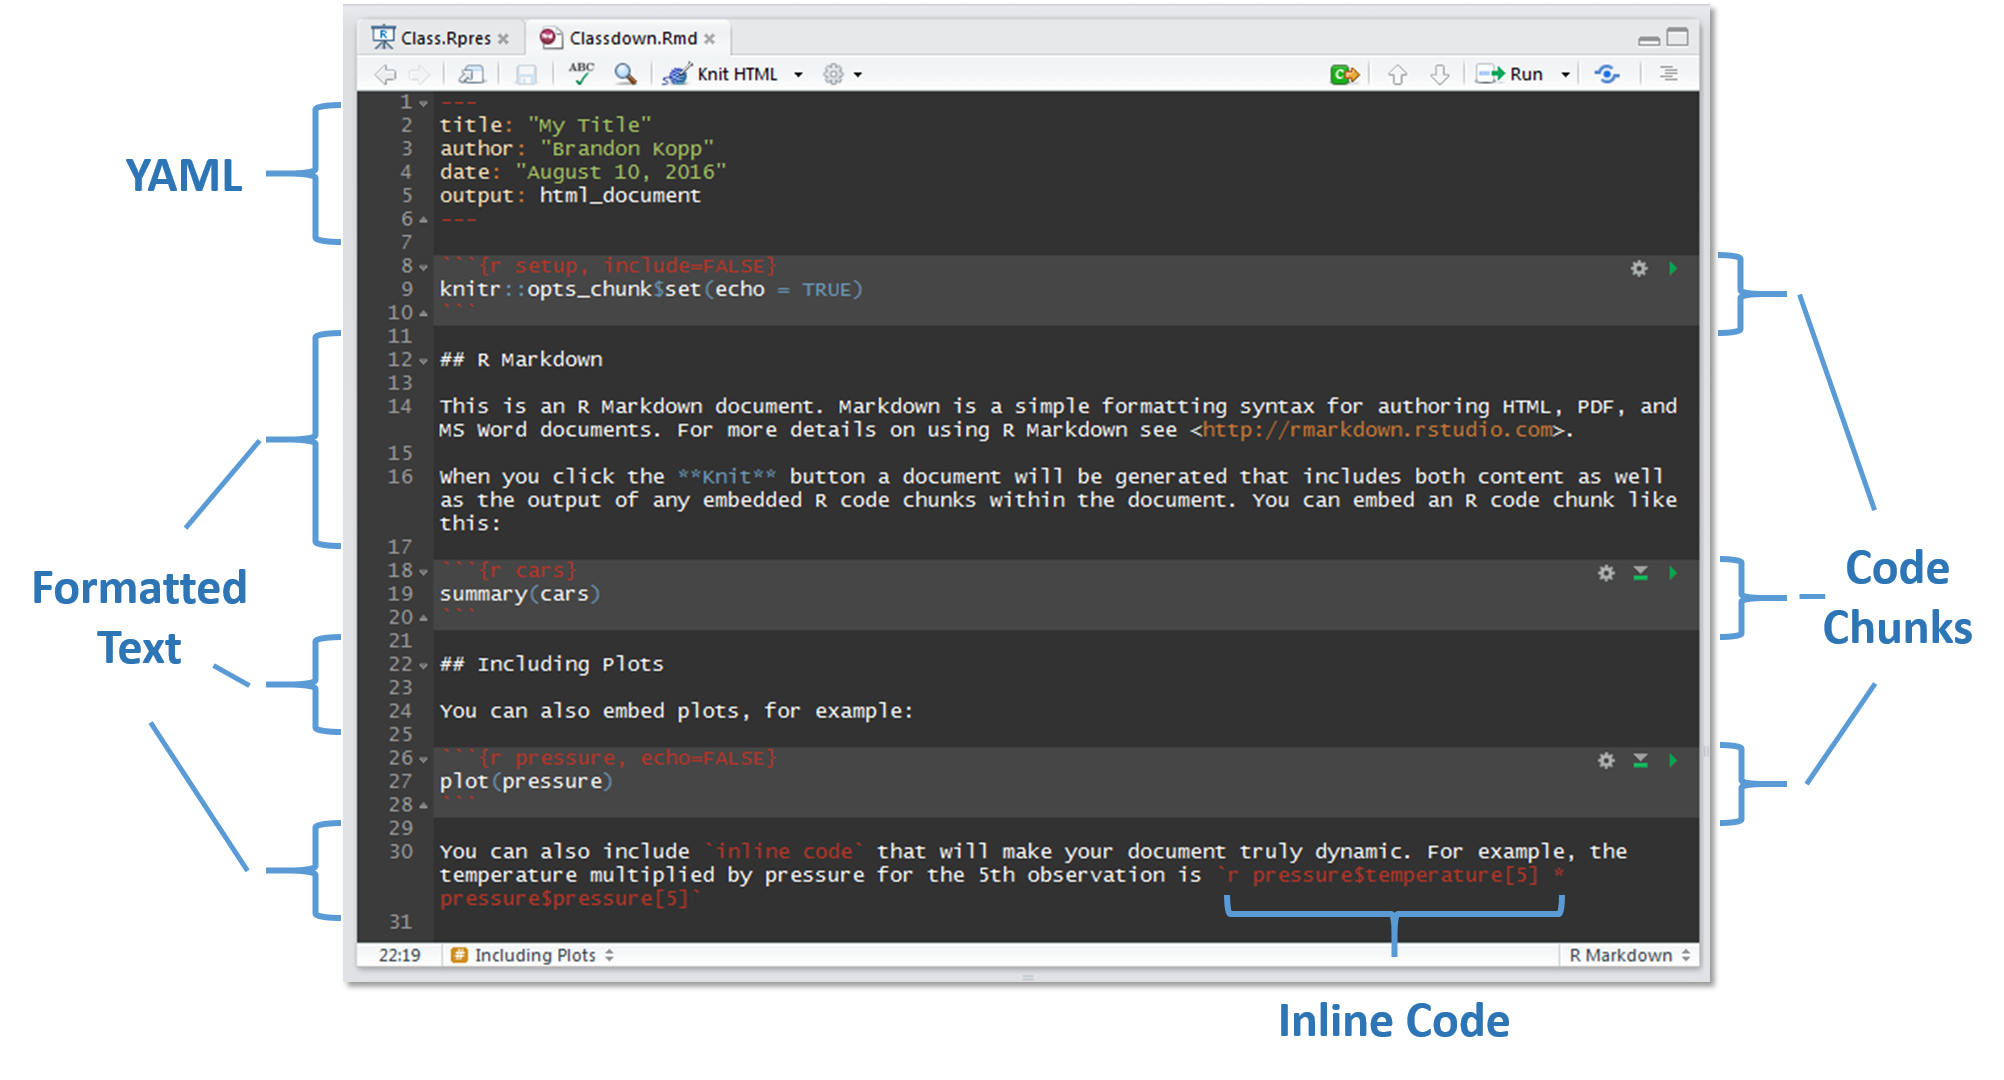Image resolution: width=2004 pixels, height=1080 pixels.
Task: Click the `inline code` text
Action: pos(785,851)
